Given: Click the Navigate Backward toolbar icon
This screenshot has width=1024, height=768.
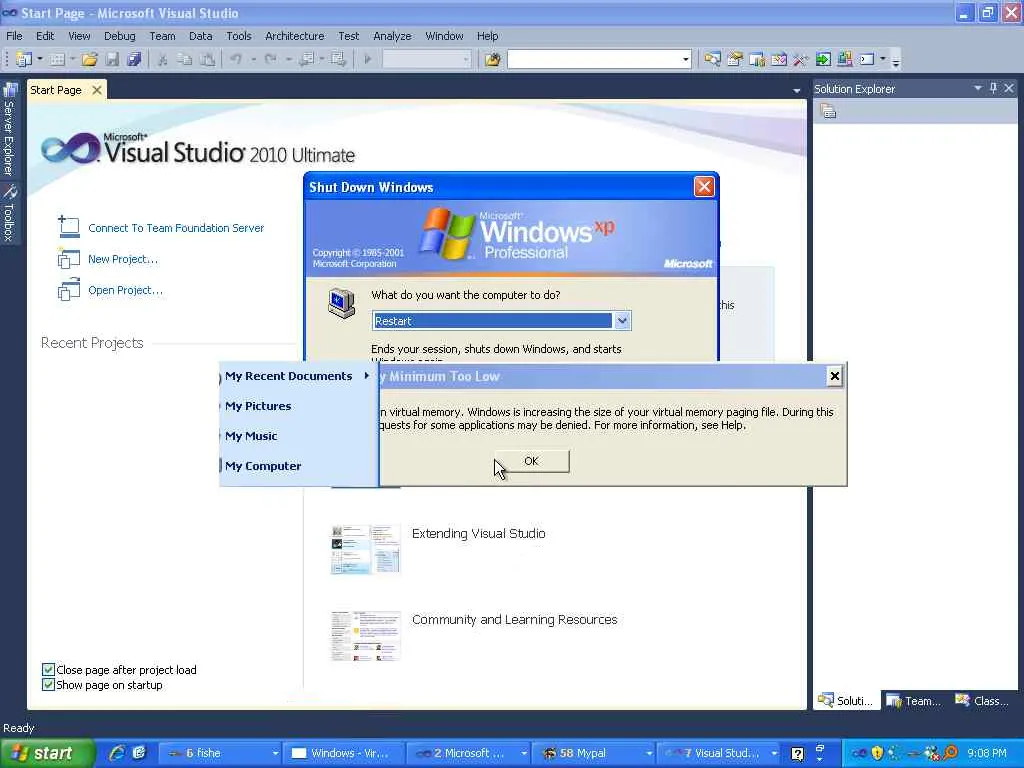Looking at the screenshot, I should (x=306, y=59).
